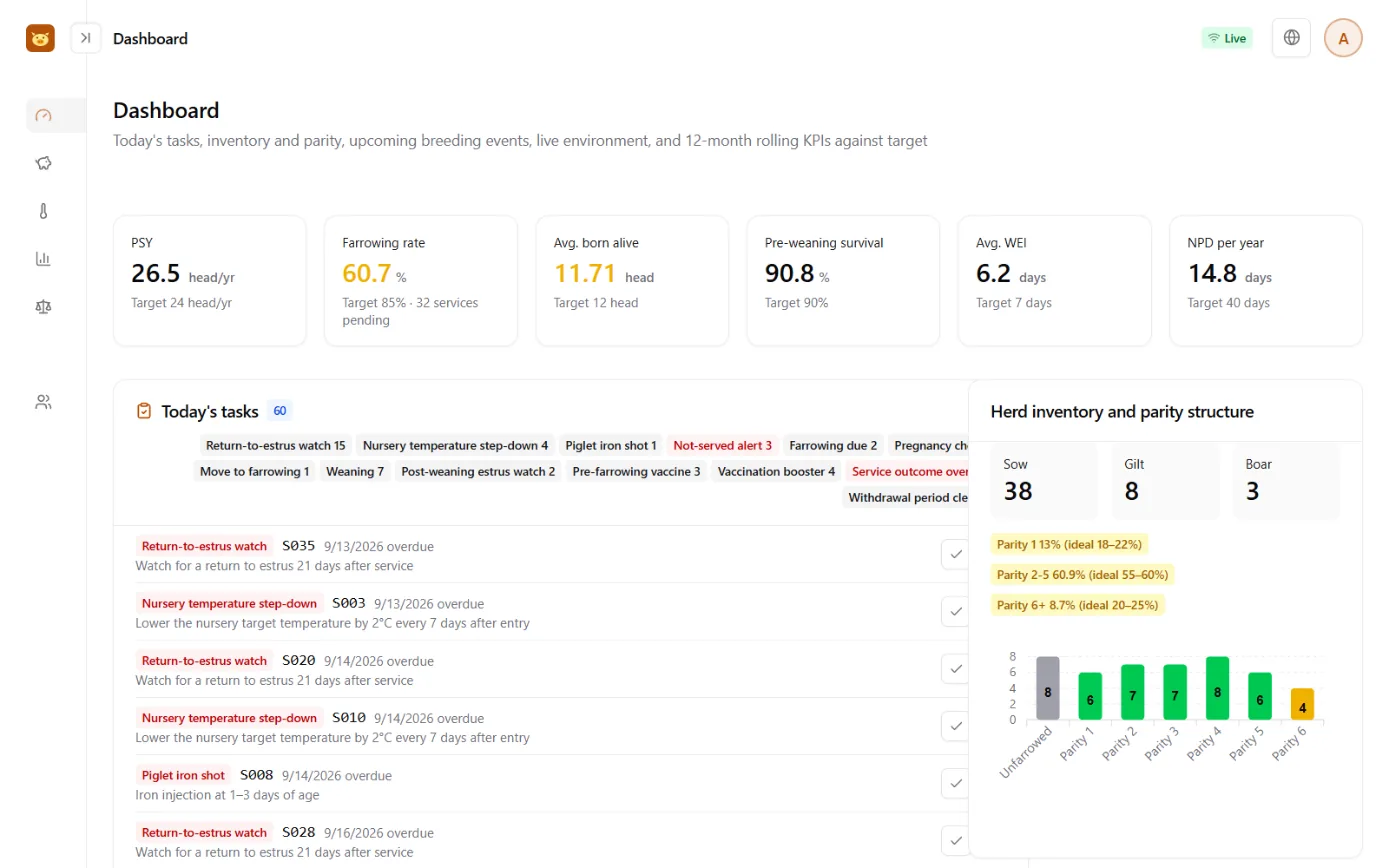Open the pig herd sidebar icon
The width and height of the screenshot is (1388, 868).
[43, 163]
